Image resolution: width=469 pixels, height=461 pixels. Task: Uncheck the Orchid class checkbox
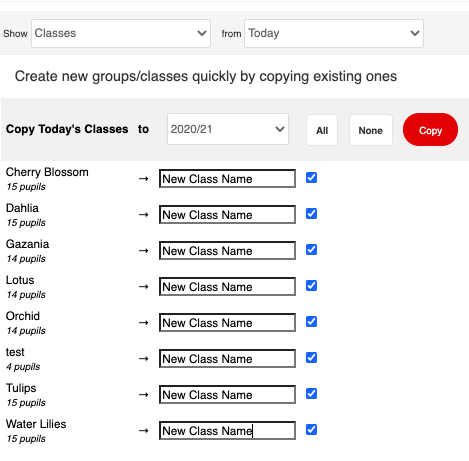[311, 322]
